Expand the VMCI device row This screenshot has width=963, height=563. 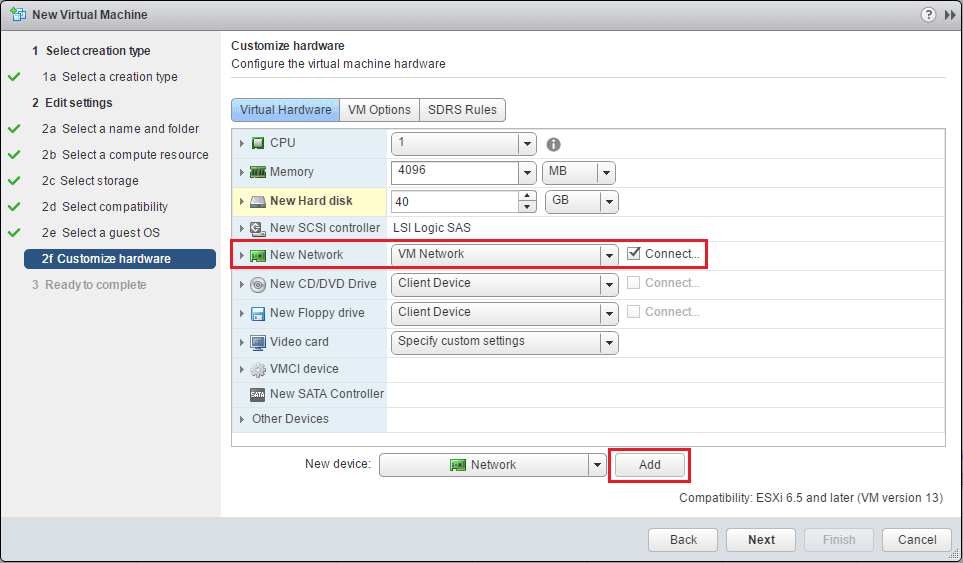(x=242, y=370)
